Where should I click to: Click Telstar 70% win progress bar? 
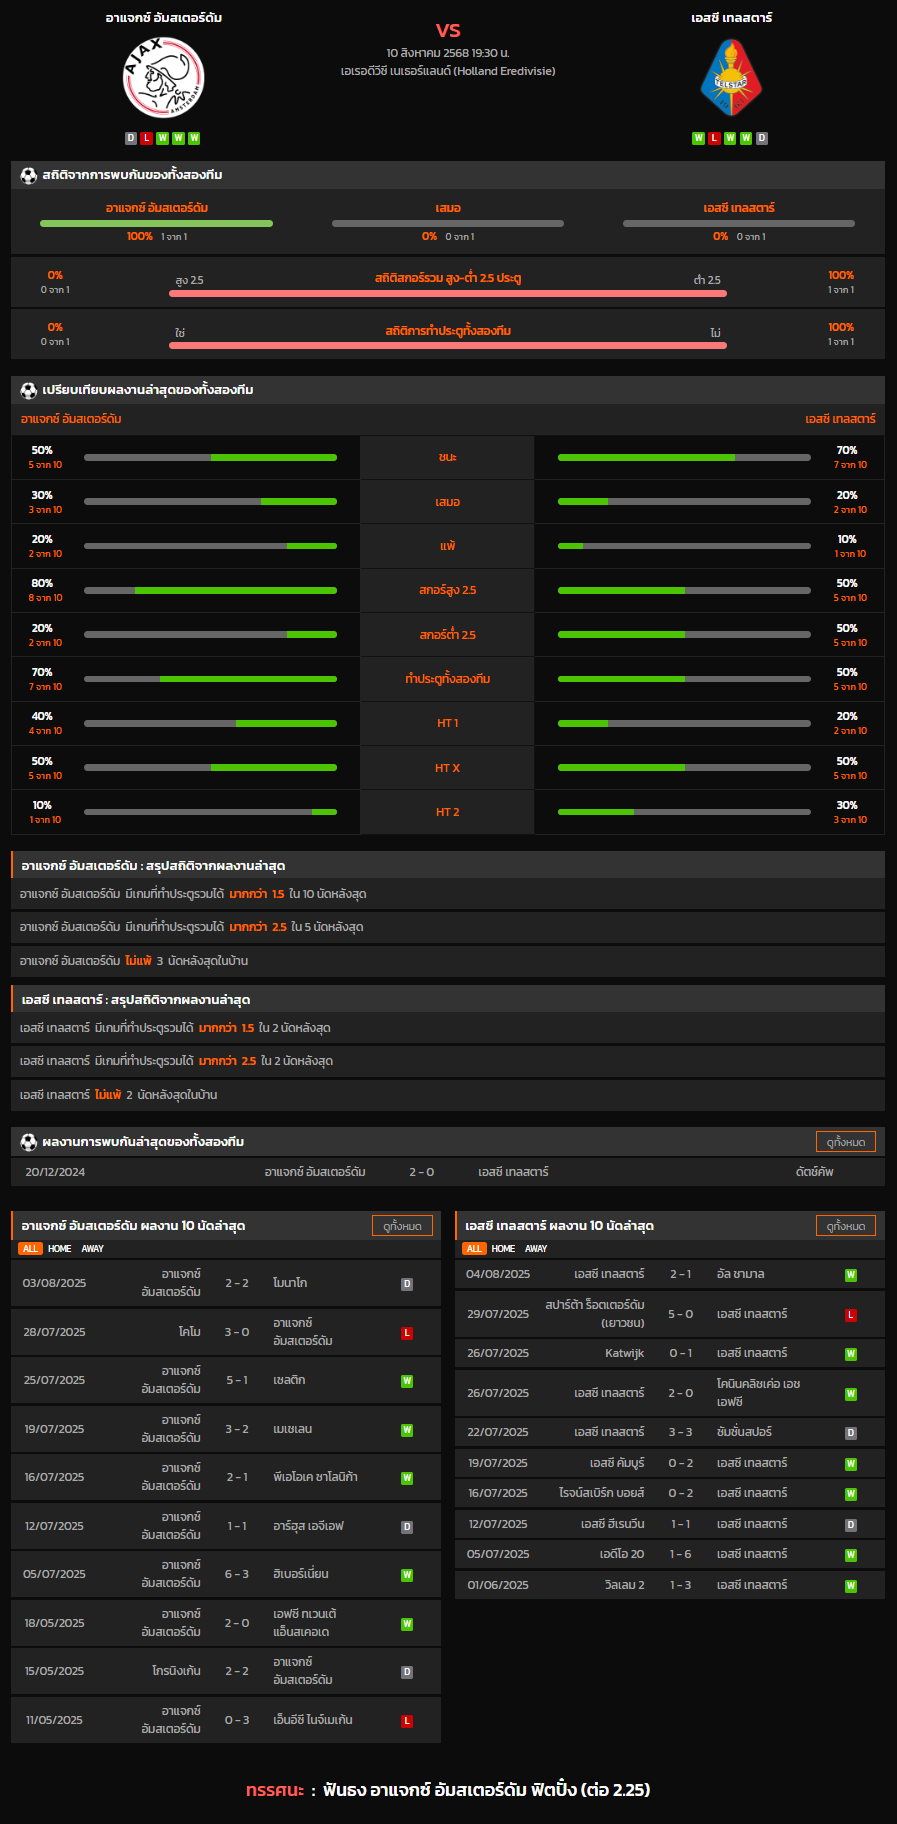tap(684, 457)
